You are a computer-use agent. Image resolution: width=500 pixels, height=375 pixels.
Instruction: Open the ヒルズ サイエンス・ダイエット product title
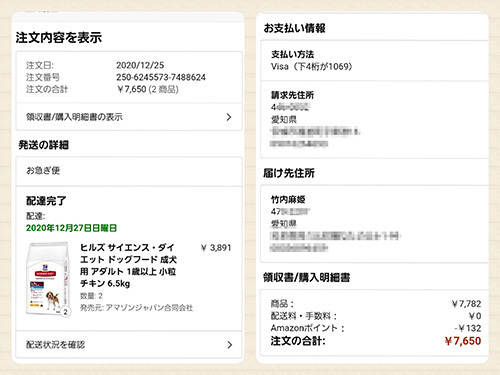point(128,265)
